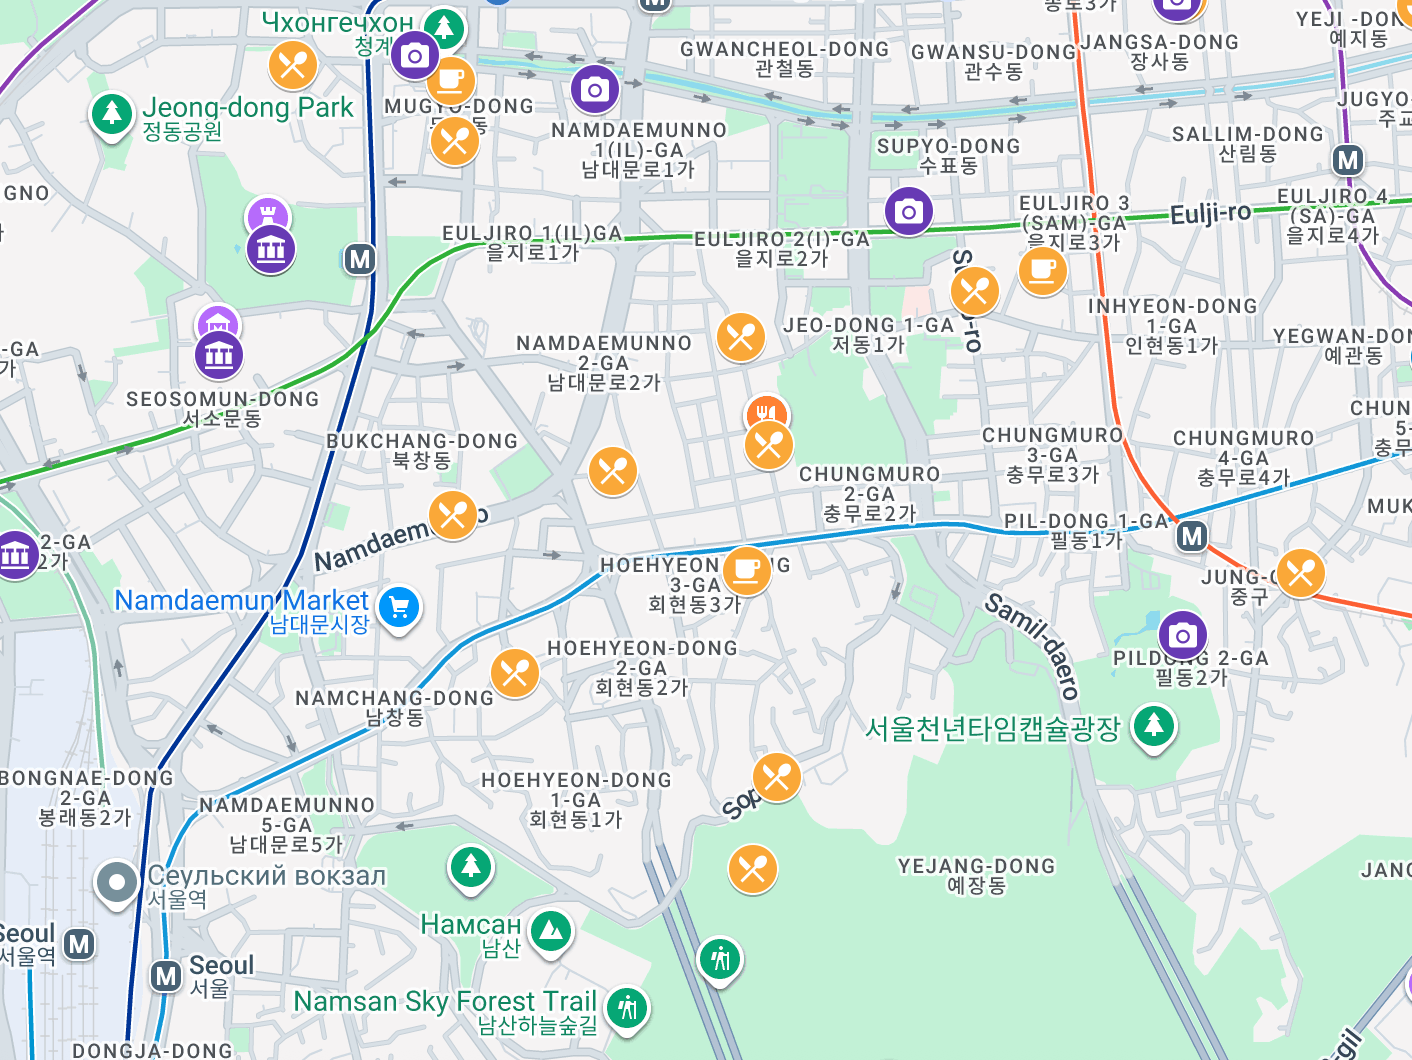Viewport: 1412px width, 1060px height.
Task: Click the metro icon left of Euljiro 1-ga
Action: coord(360,260)
